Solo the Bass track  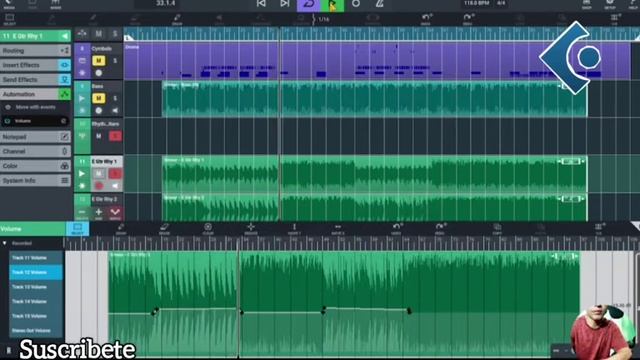(115, 98)
